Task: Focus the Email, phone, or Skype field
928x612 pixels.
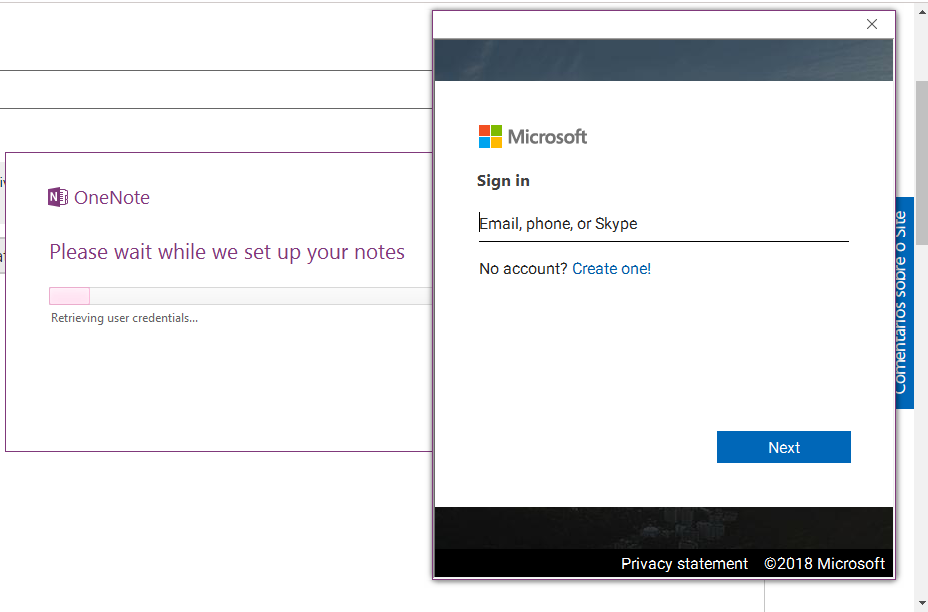Action: [x=663, y=224]
